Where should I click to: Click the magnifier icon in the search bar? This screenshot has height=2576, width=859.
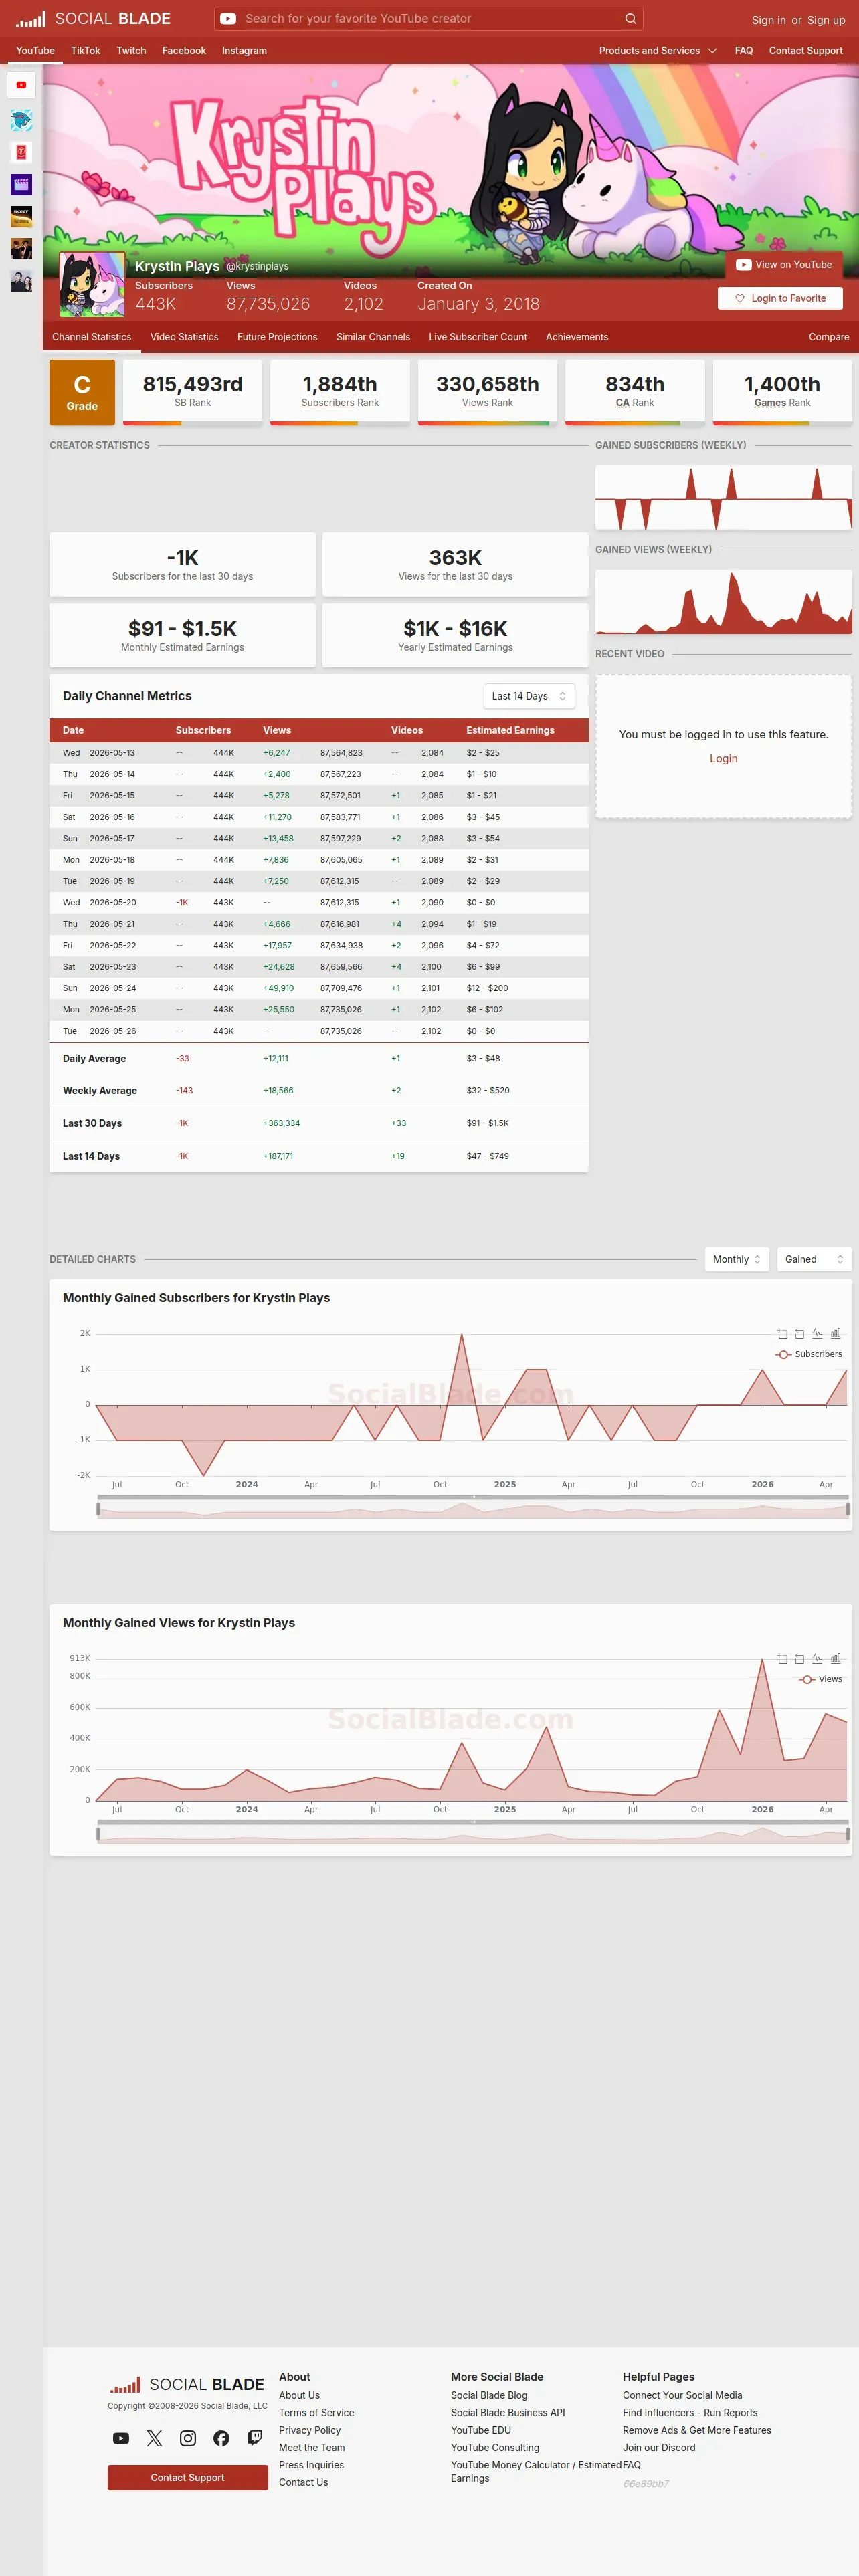click(630, 18)
